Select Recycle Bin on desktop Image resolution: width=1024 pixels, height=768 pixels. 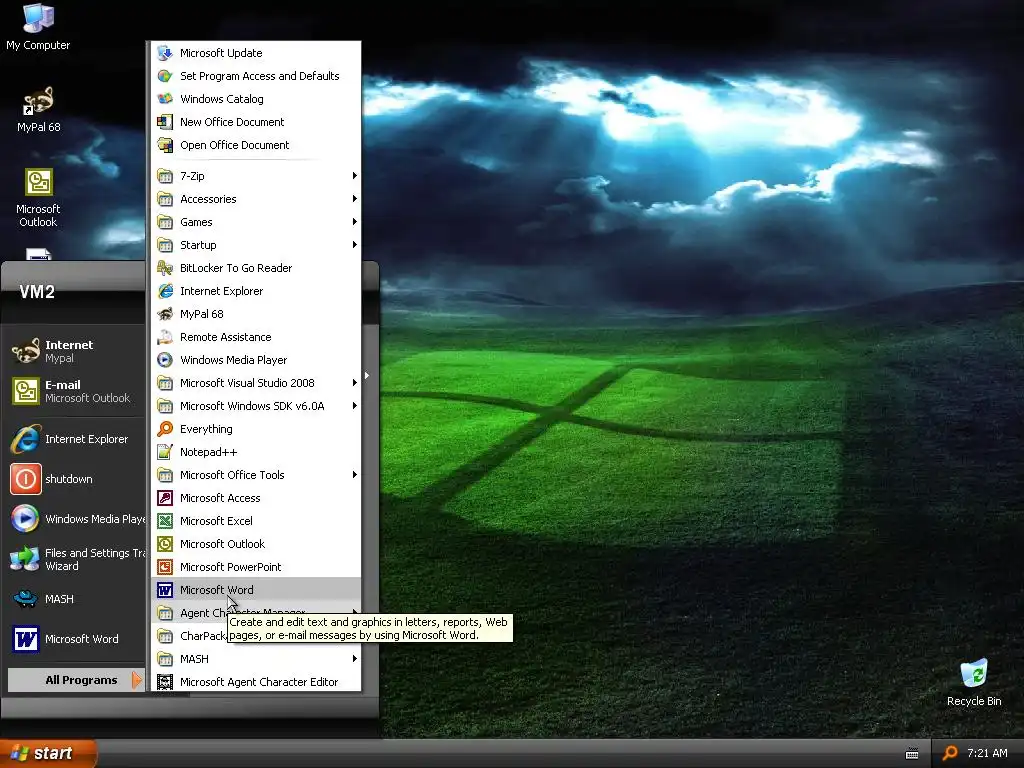(974, 682)
